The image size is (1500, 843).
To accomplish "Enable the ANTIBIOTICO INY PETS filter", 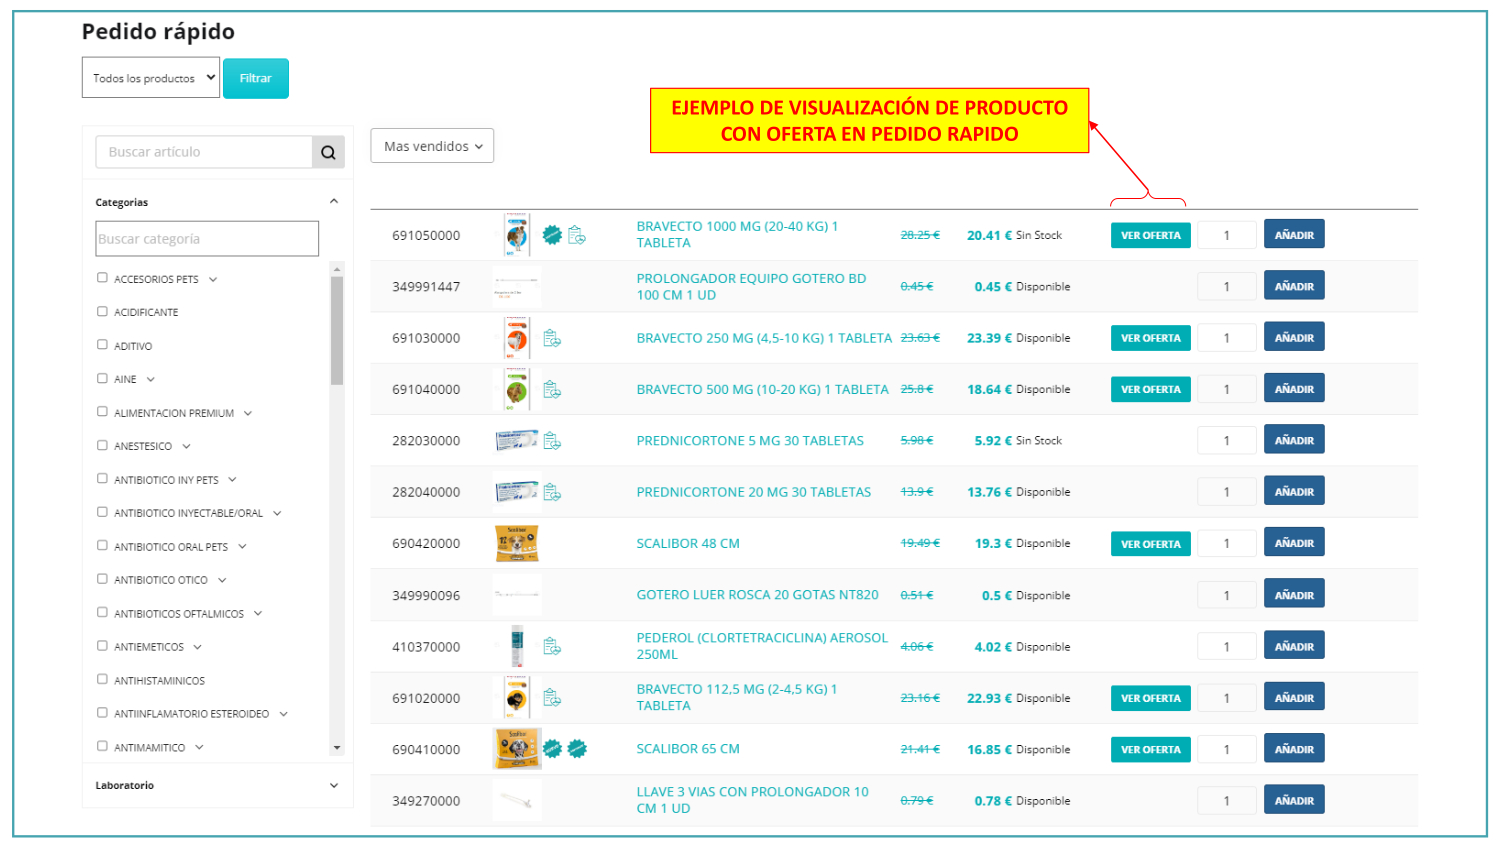I will (x=102, y=479).
